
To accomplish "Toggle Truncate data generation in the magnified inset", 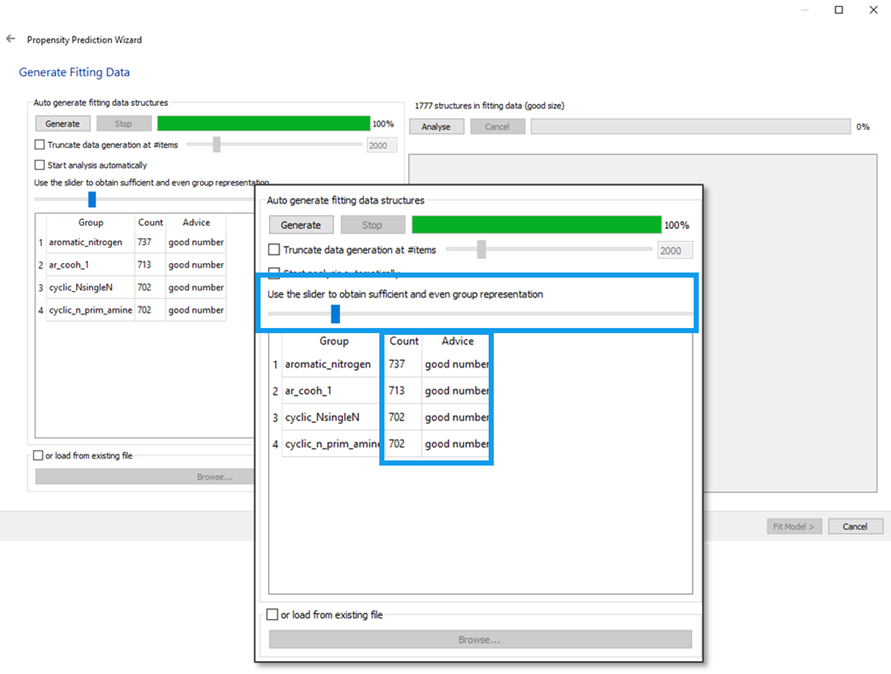I will point(275,250).
